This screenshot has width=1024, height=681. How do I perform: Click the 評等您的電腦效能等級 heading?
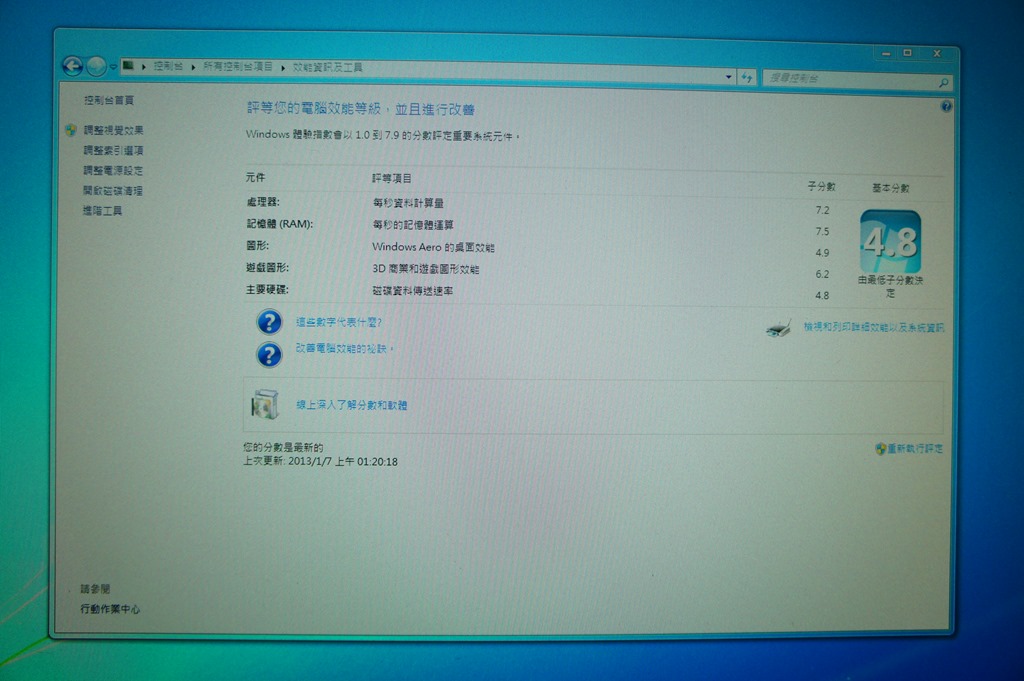pyautogui.click(x=360, y=108)
